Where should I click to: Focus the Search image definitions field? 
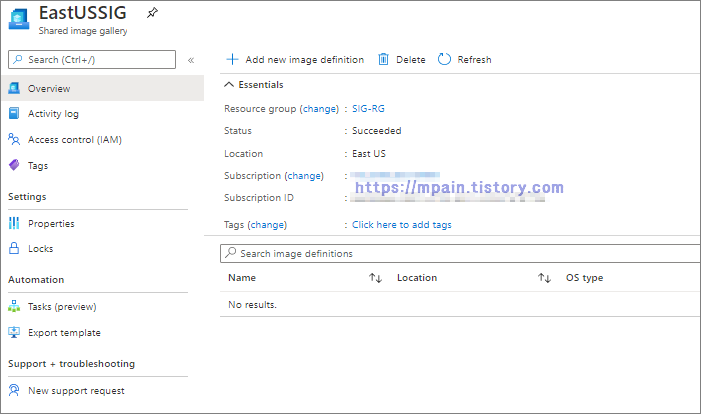(460, 253)
